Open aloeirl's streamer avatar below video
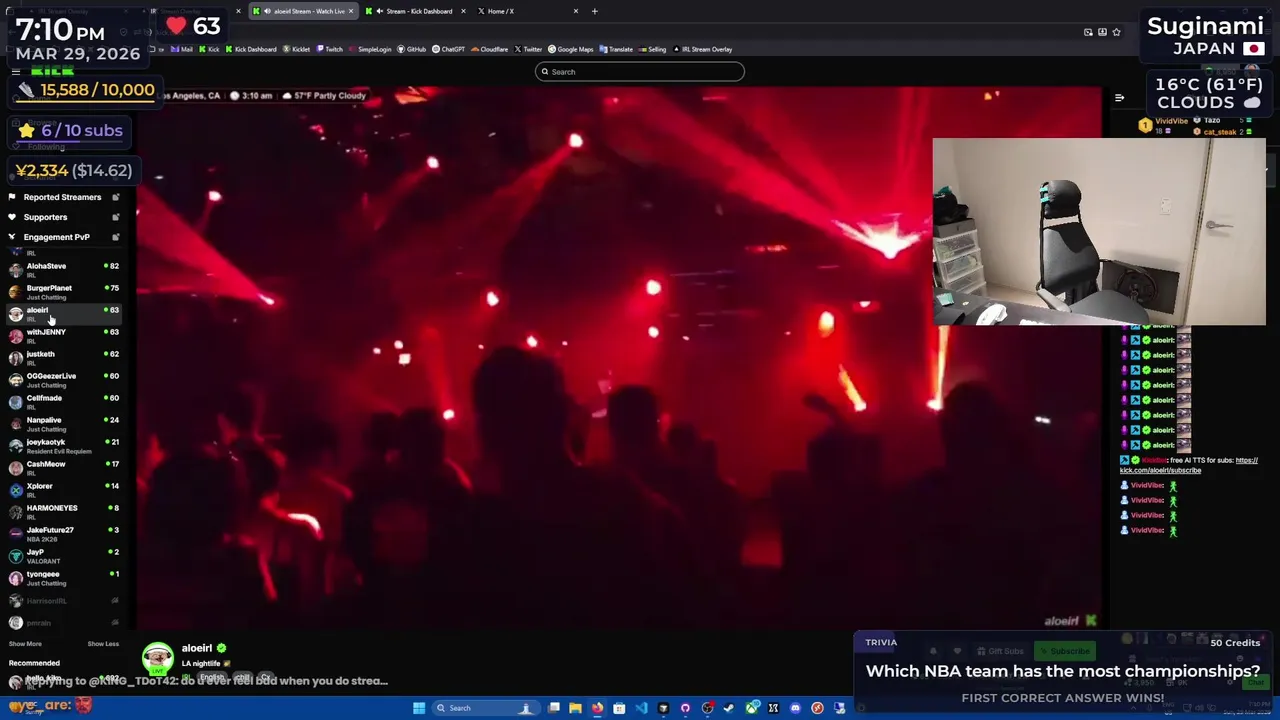 [157, 658]
